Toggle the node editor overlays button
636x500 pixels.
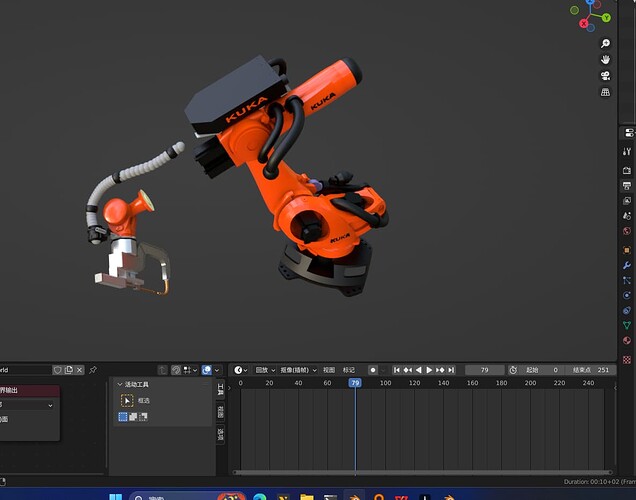coord(207,370)
